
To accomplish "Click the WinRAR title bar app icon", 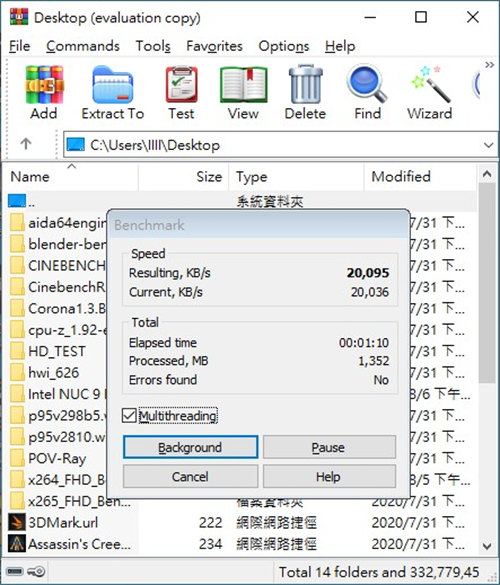I will tap(19, 17).
